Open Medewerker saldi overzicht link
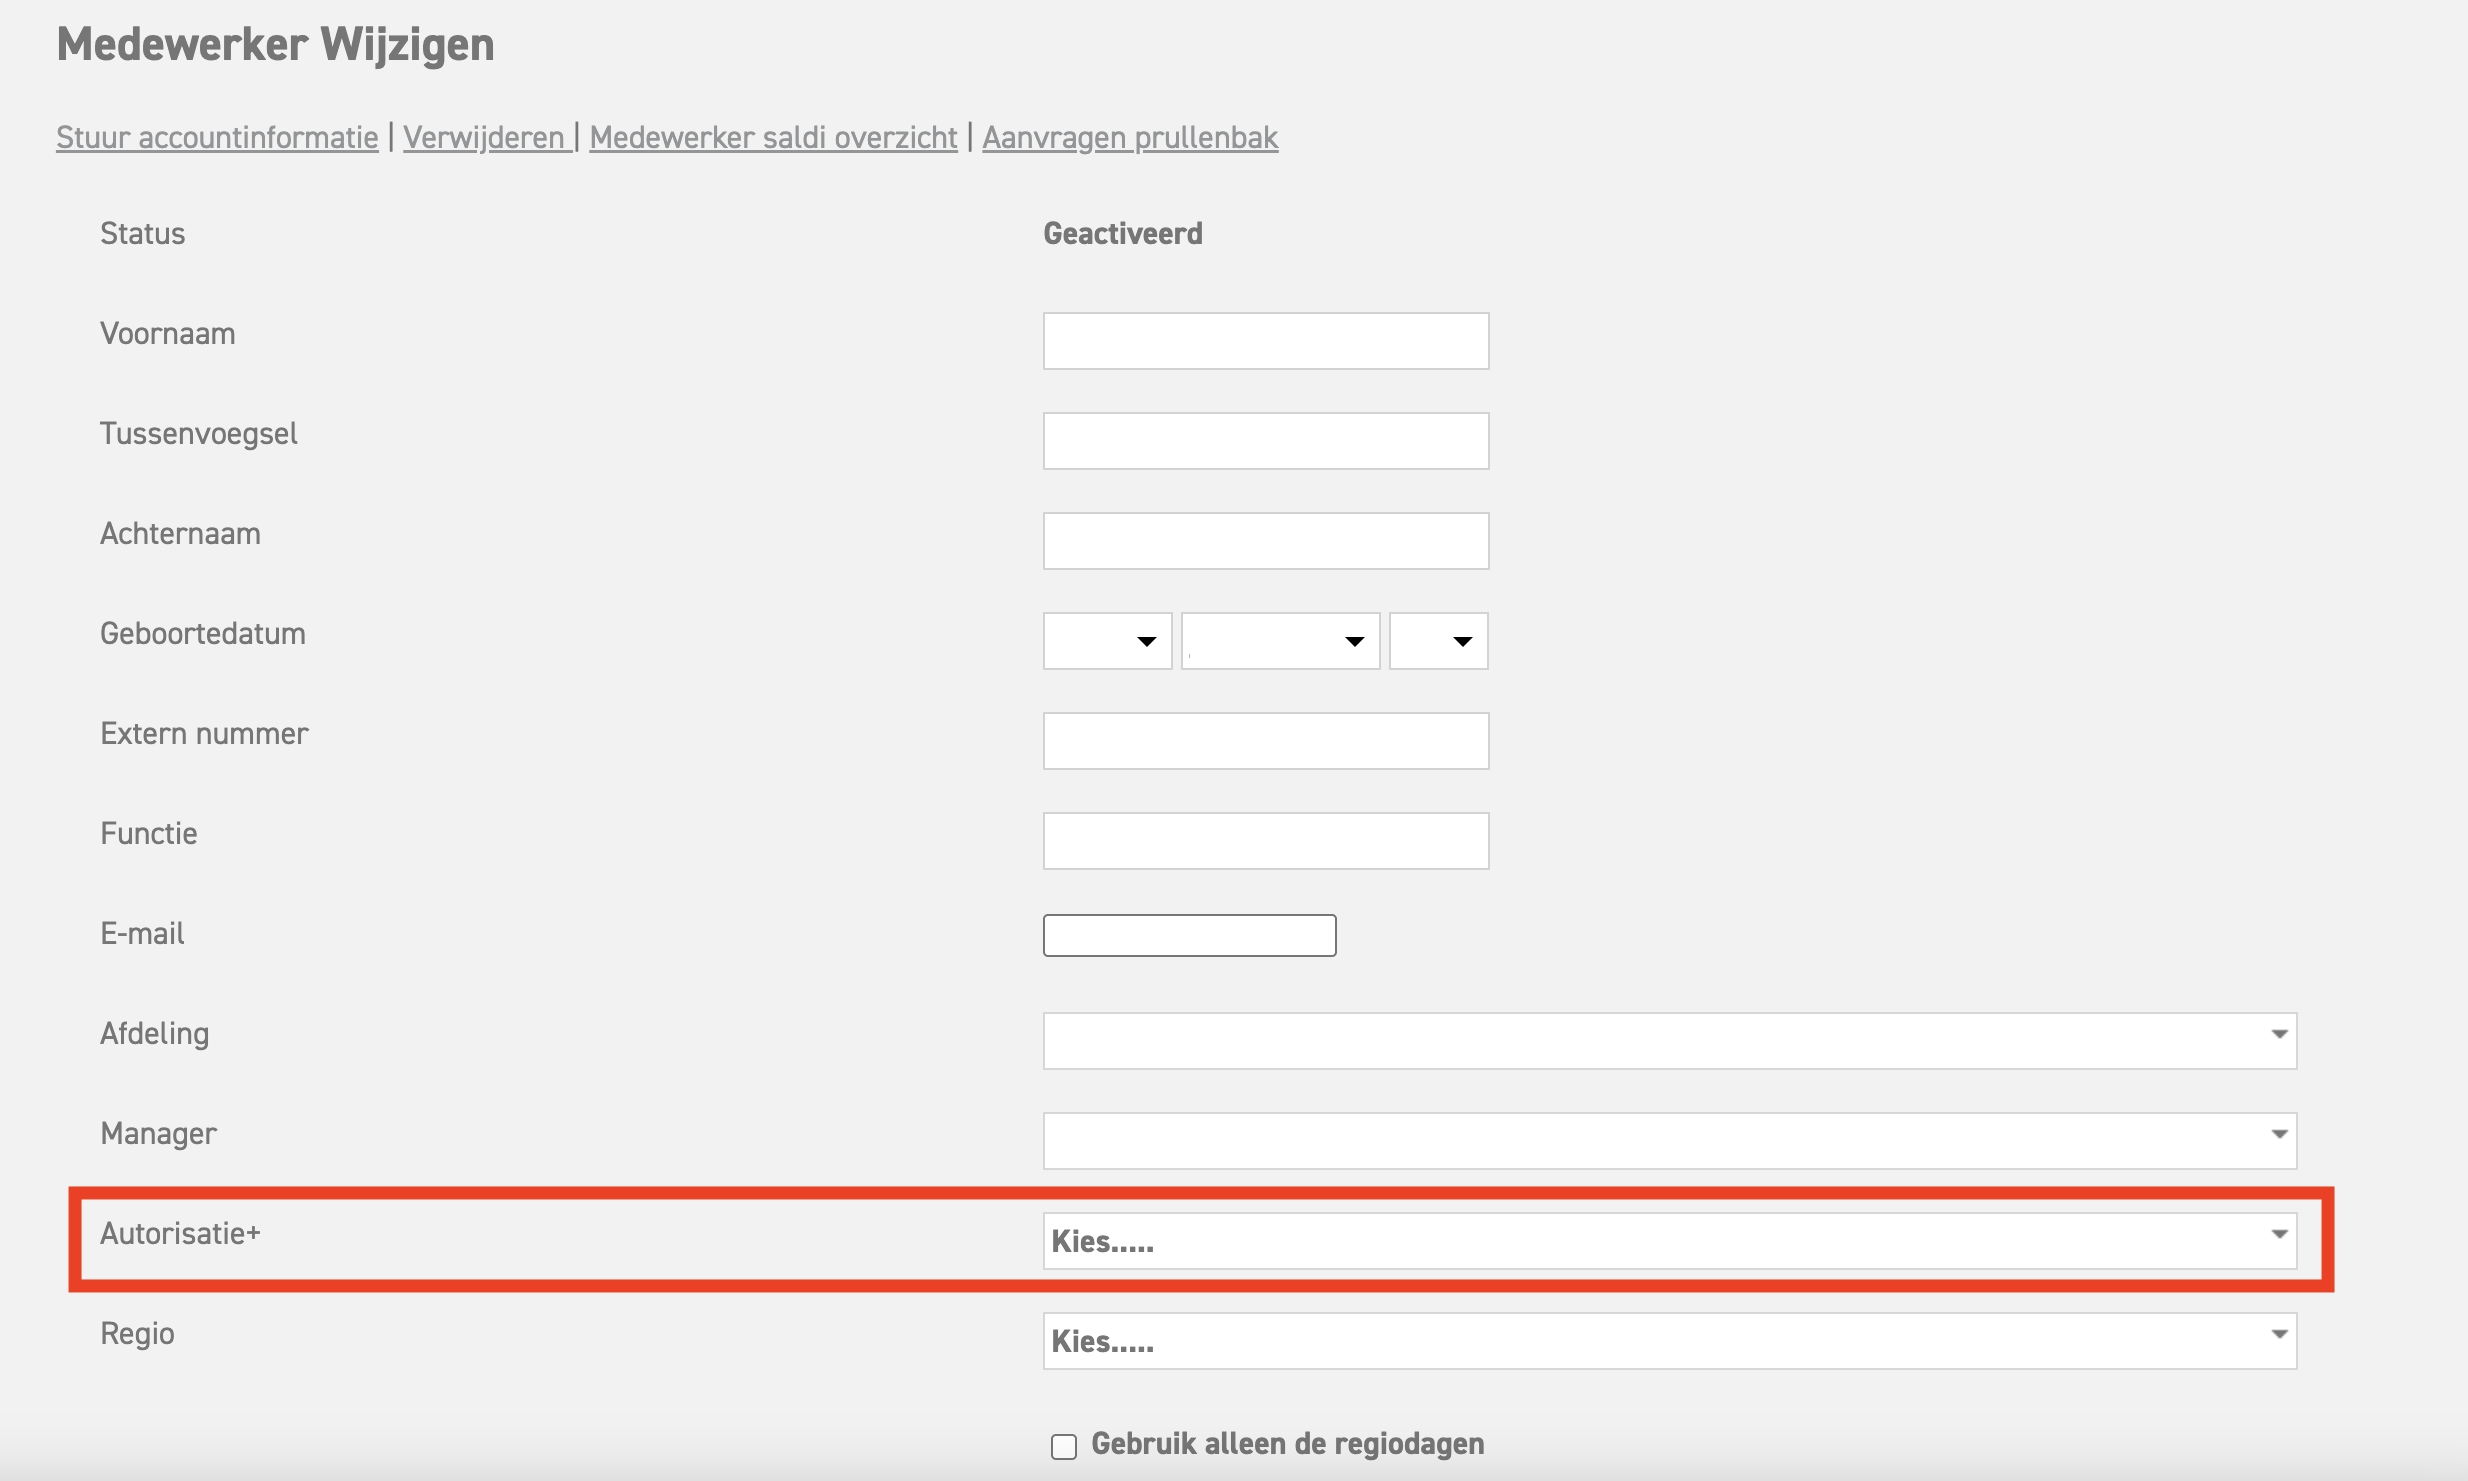 773,137
